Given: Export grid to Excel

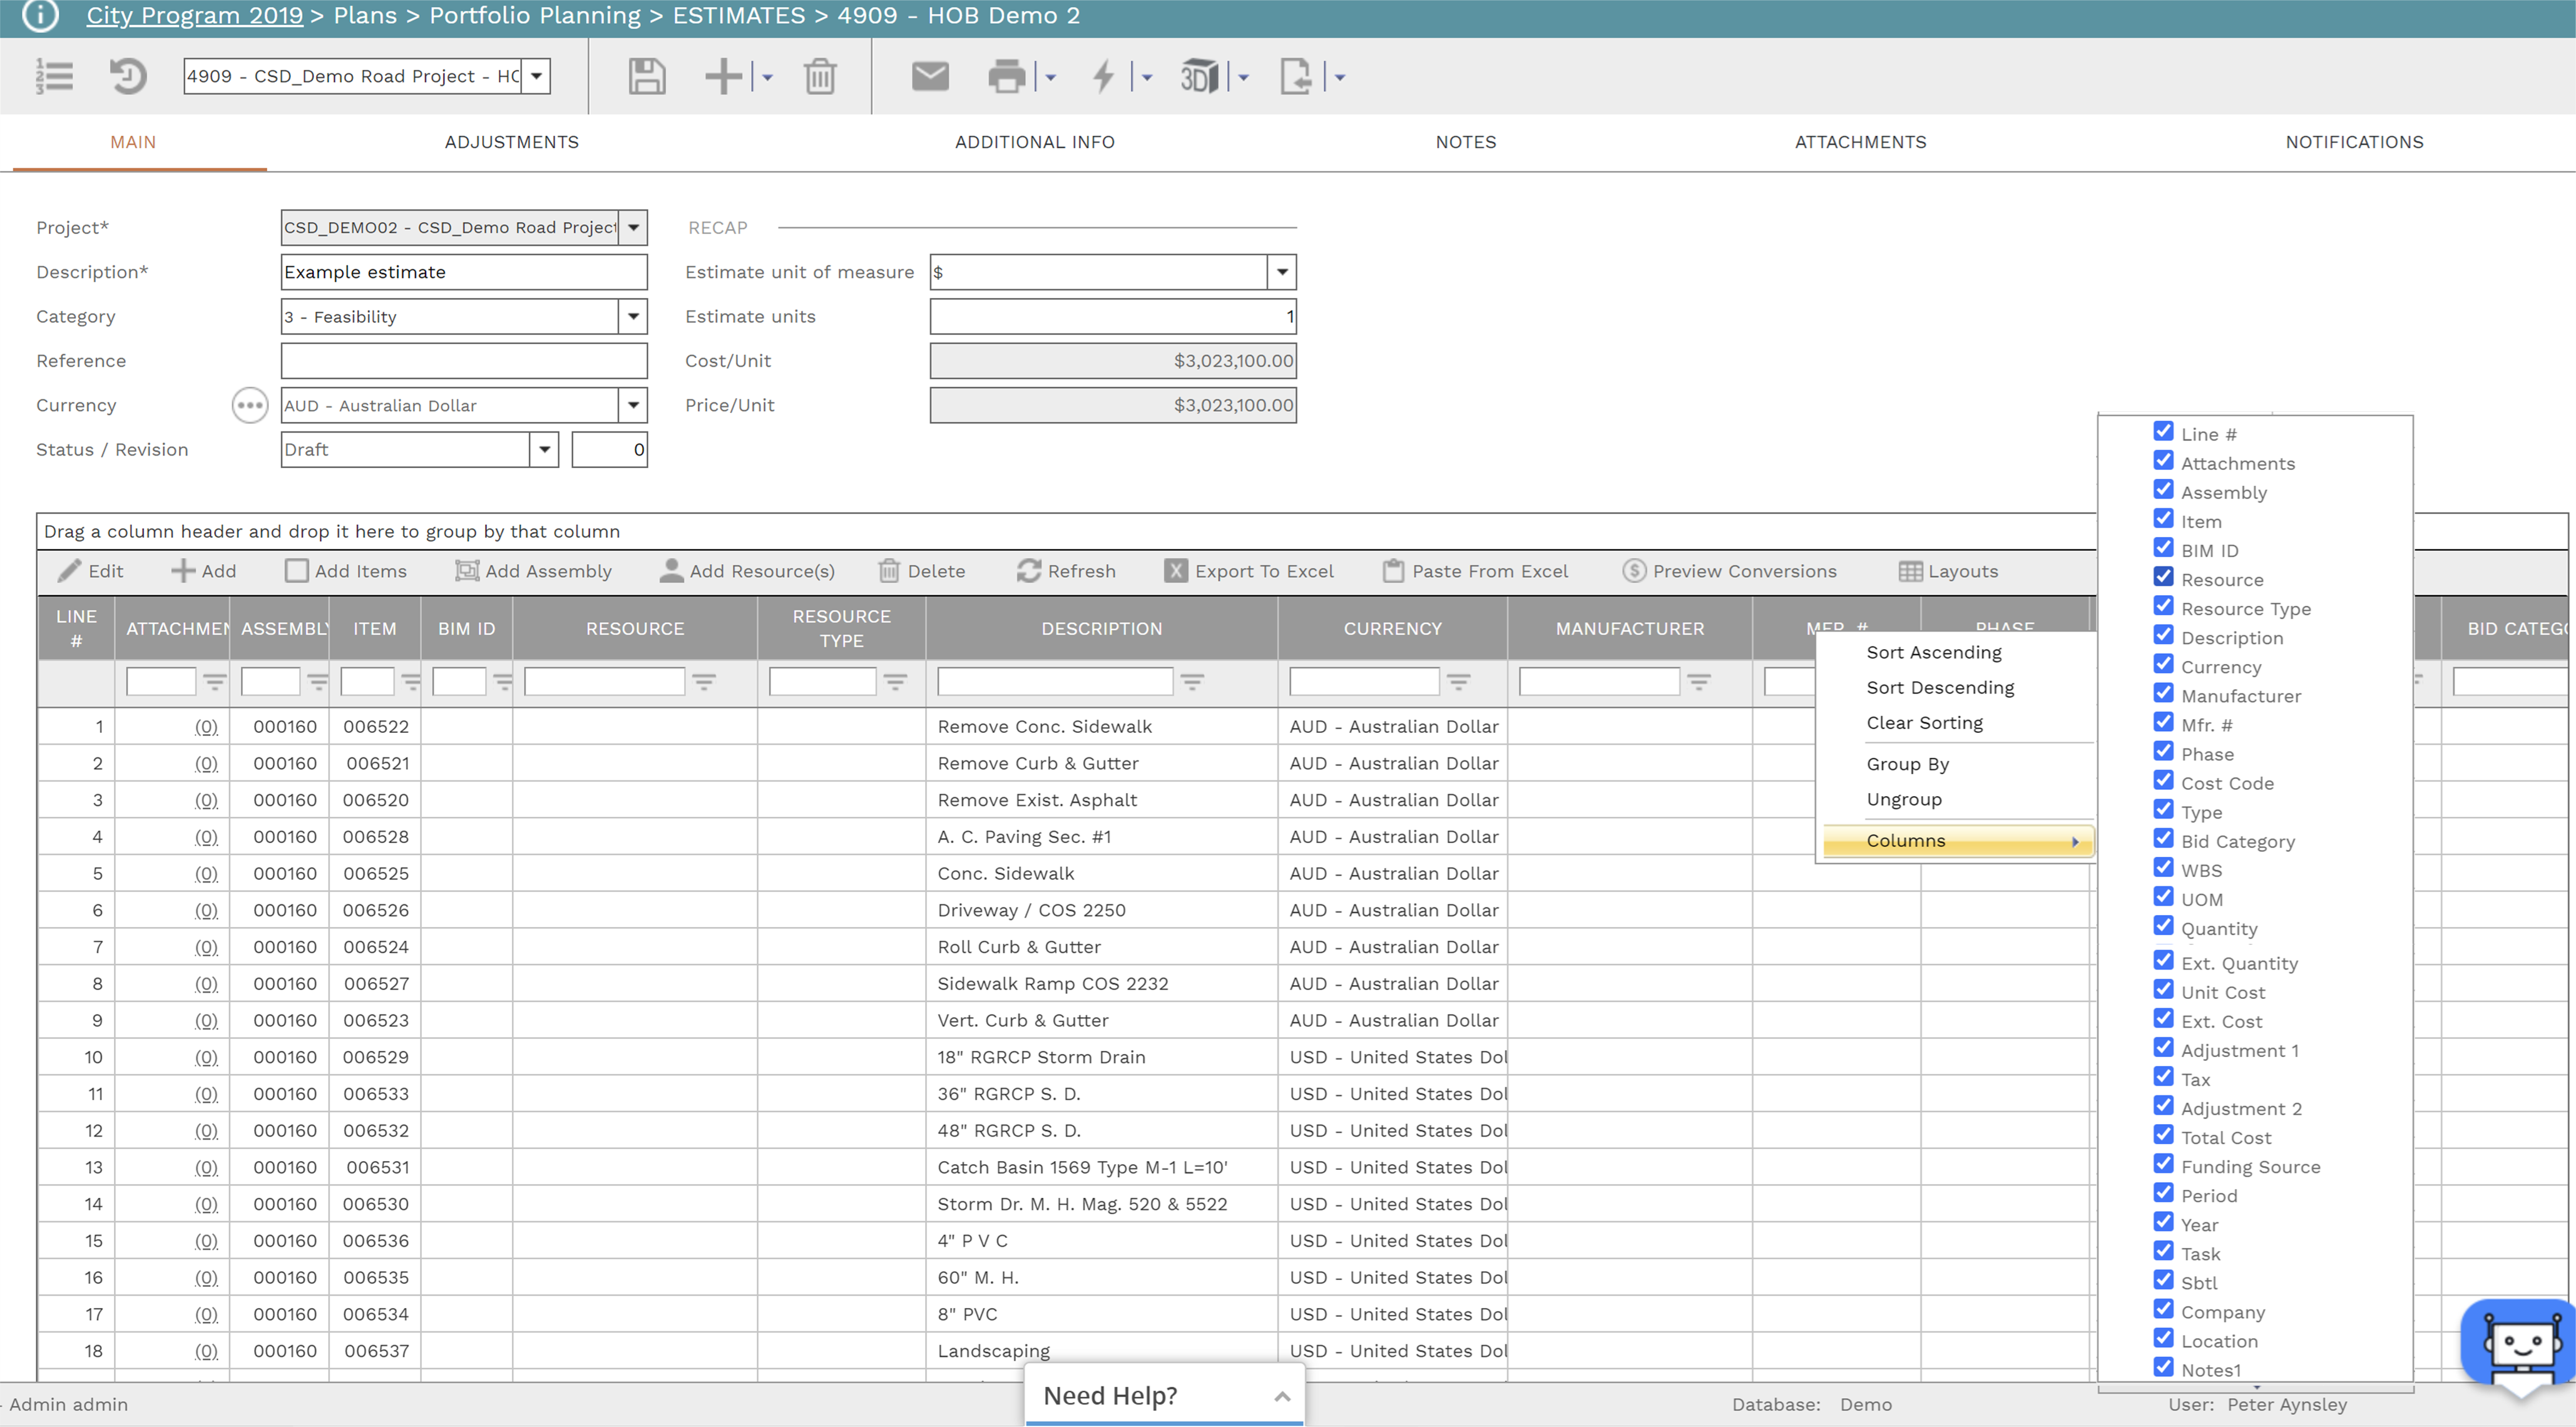Looking at the screenshot, I should pos(1249,571).
